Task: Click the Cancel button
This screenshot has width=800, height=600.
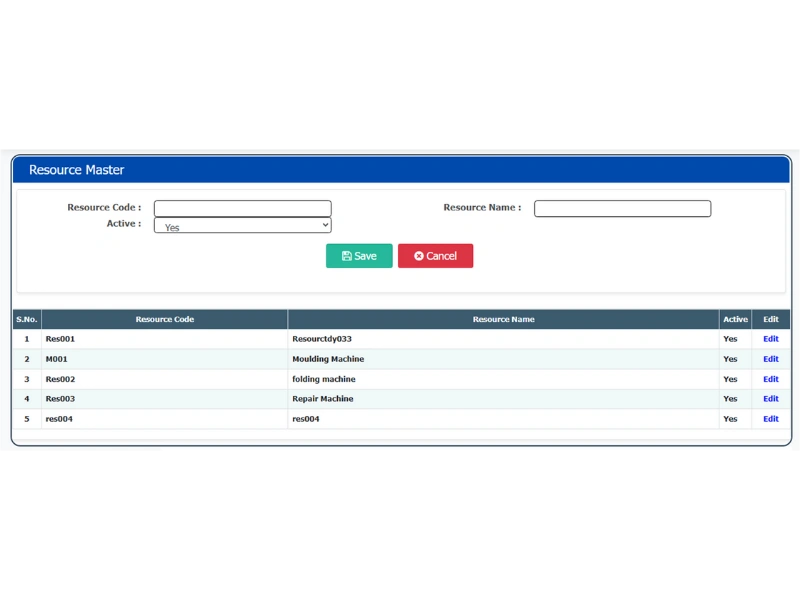Action: (435, 255)
